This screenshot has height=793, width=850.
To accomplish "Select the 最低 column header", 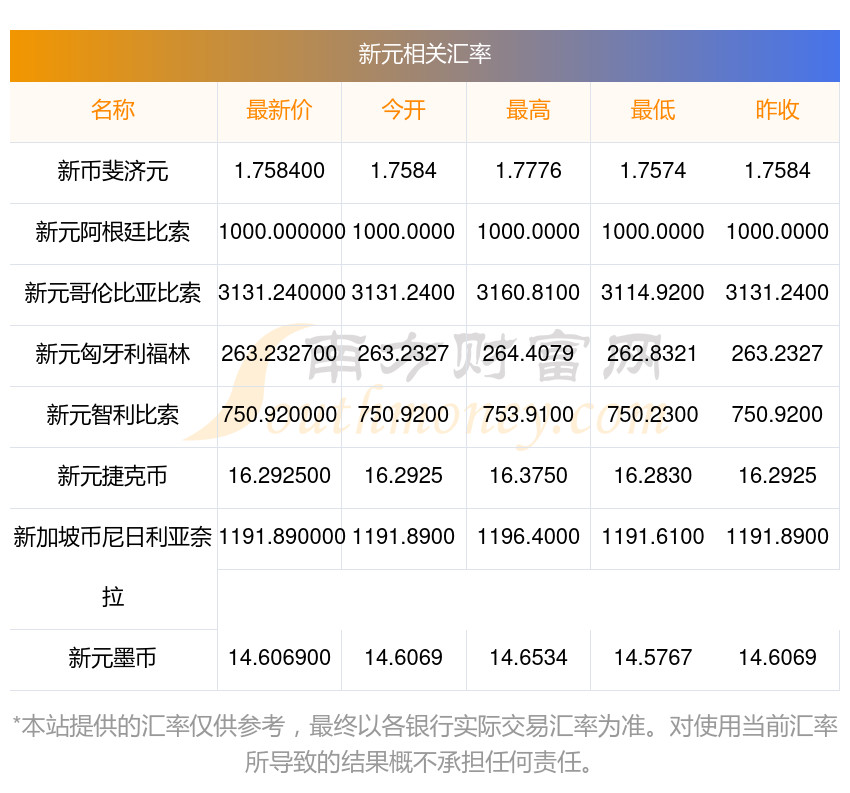I will (653, 110).
